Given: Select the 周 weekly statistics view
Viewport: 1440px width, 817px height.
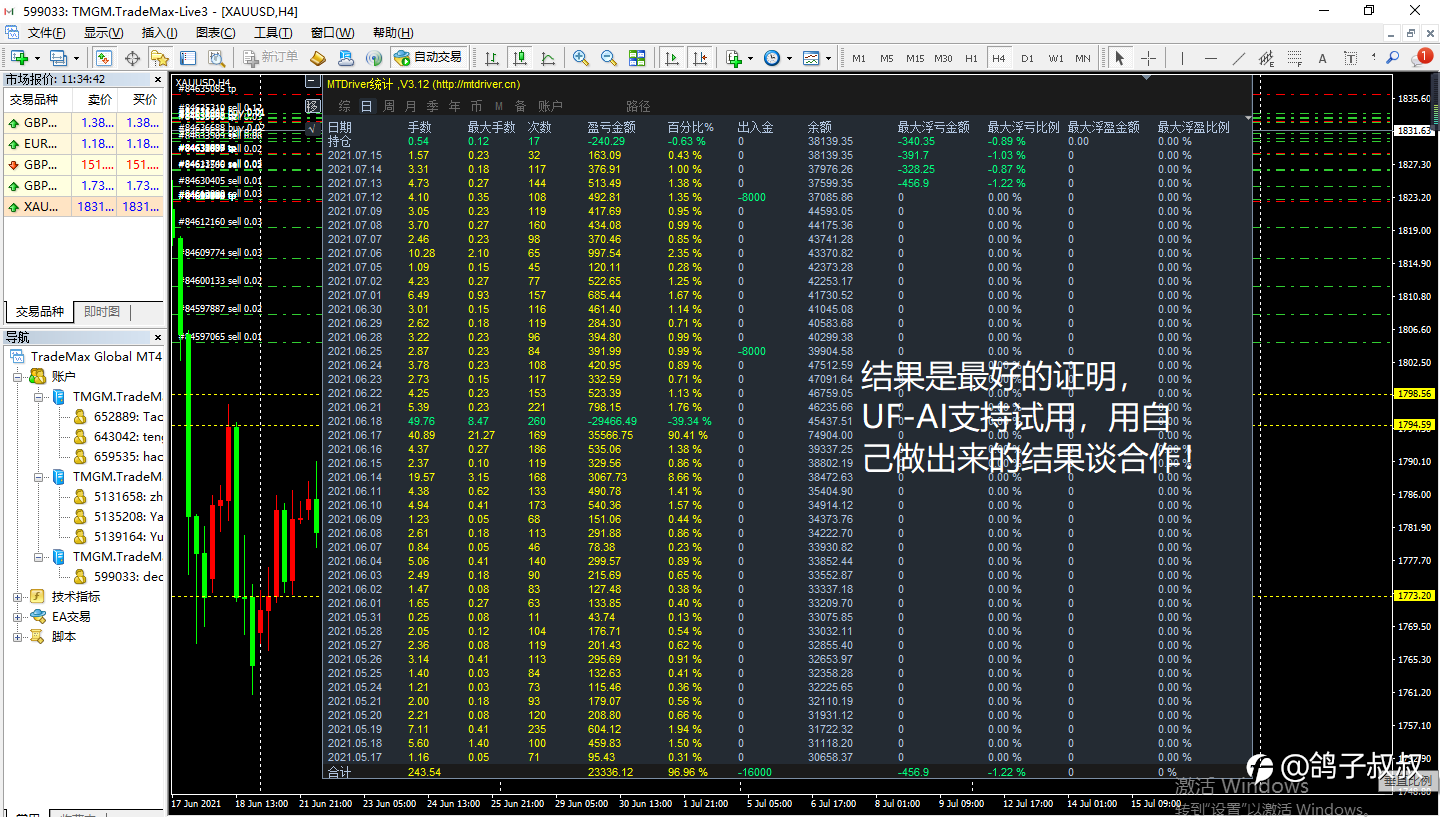Looking at the screenshot, I should click(x=389, y=106).
